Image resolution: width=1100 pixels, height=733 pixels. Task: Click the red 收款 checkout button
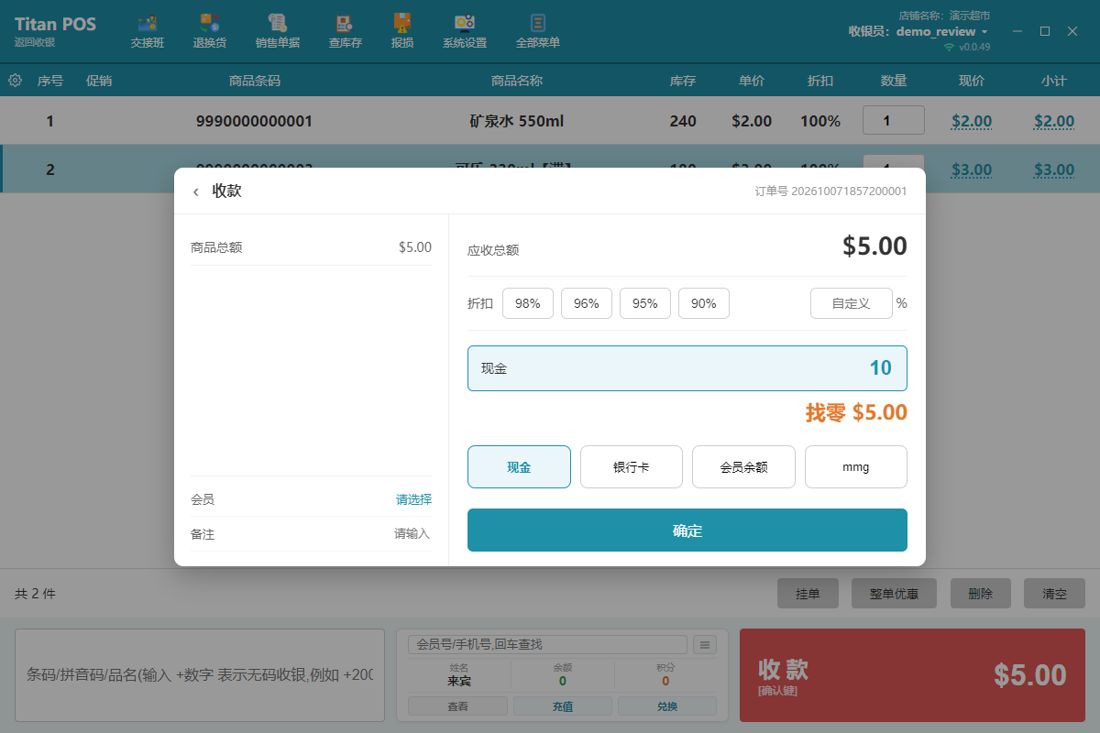point(912,675)
